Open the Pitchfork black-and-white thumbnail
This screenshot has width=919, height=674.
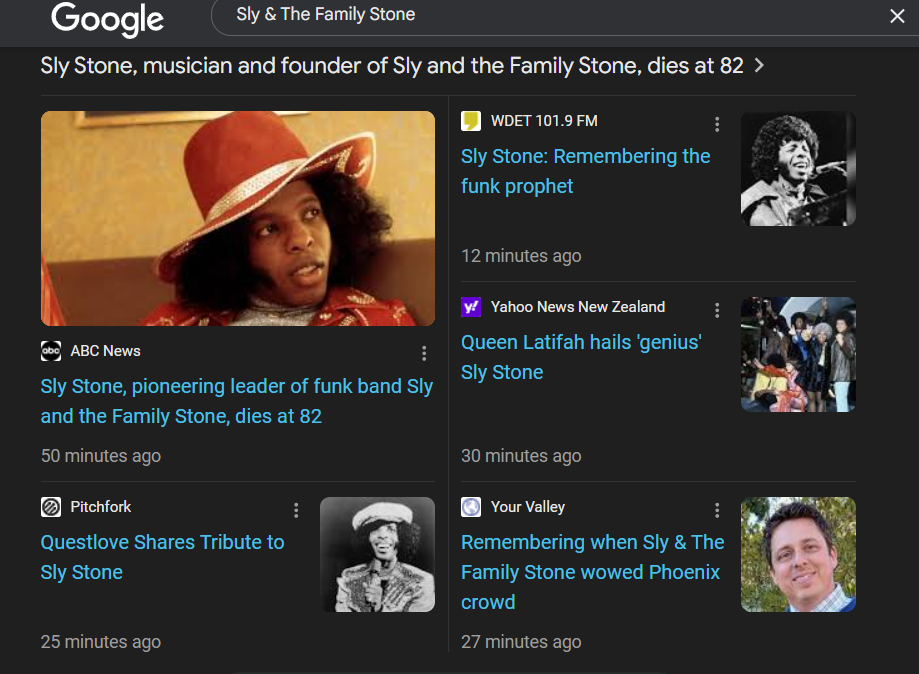coord(377,554)
